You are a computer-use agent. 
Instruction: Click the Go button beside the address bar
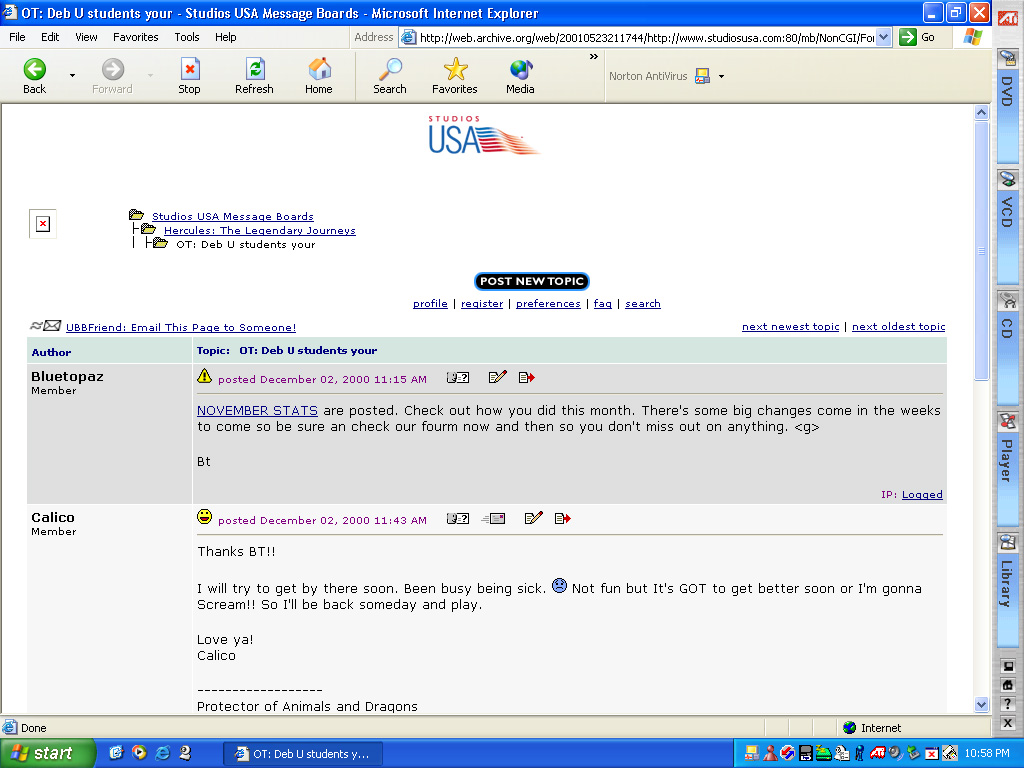pos(918,37)
